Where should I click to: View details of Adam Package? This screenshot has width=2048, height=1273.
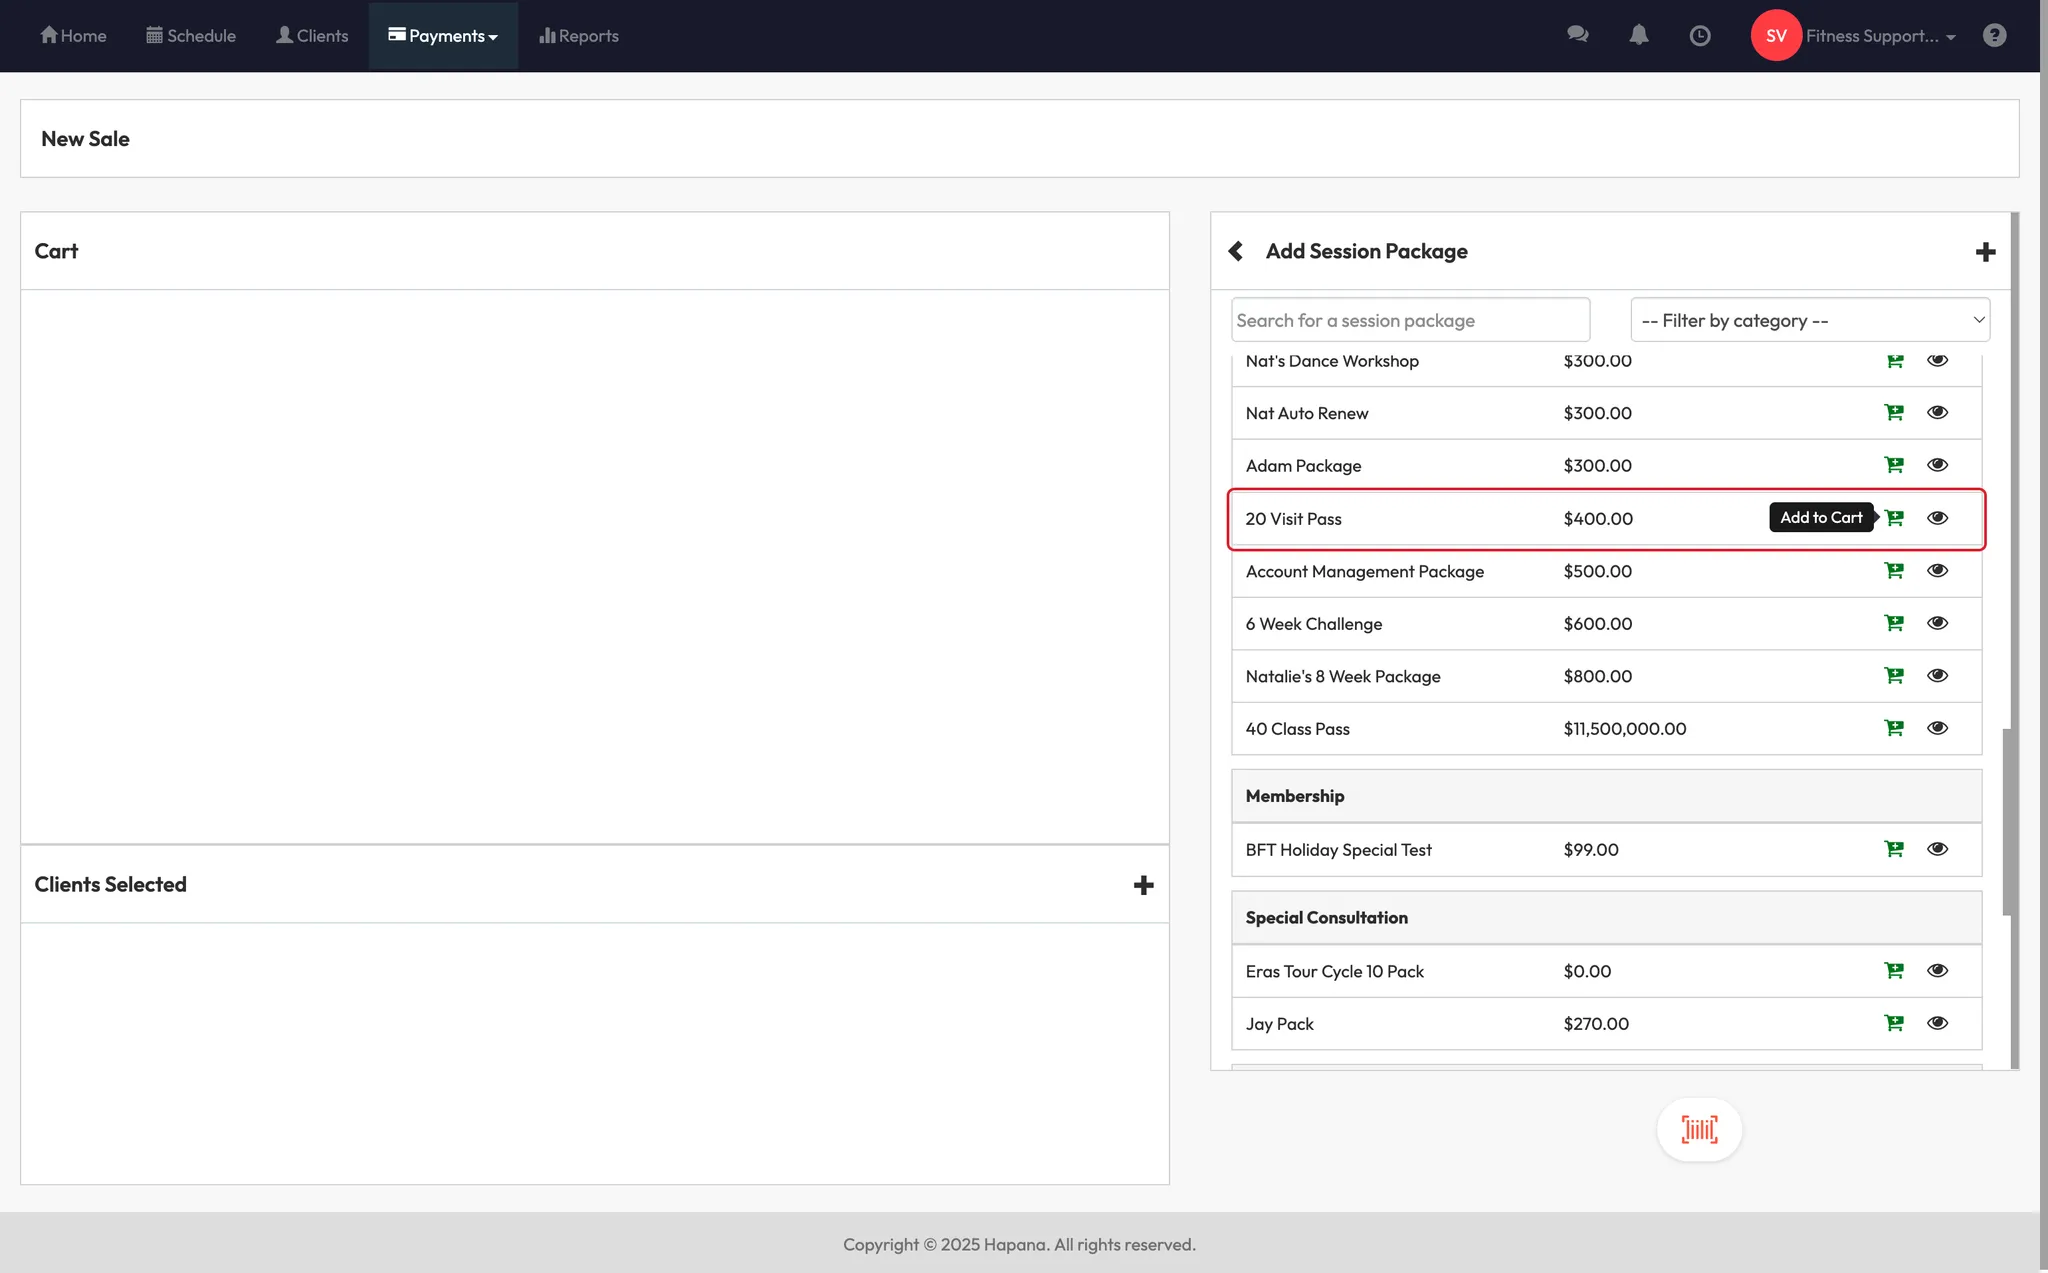(1937, 465)
